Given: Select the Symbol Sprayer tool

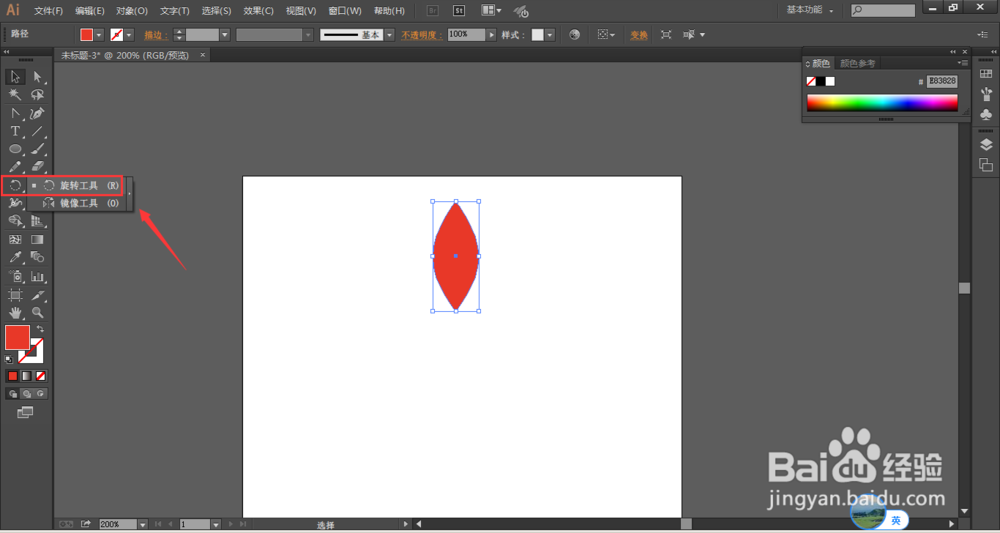Looking at the screenshot, I should pyautogui.click(x=15, y=277).
